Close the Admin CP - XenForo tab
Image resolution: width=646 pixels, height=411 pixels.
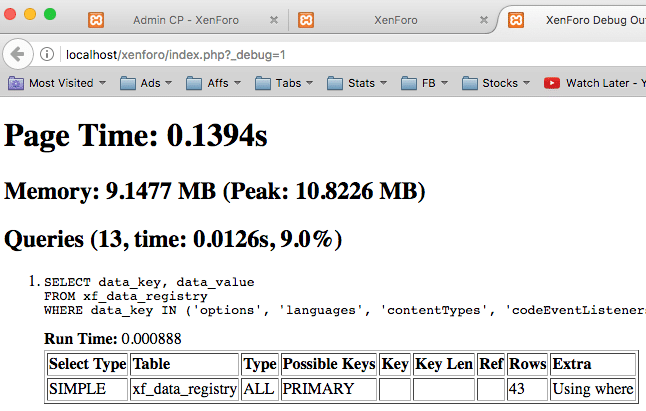274,20
